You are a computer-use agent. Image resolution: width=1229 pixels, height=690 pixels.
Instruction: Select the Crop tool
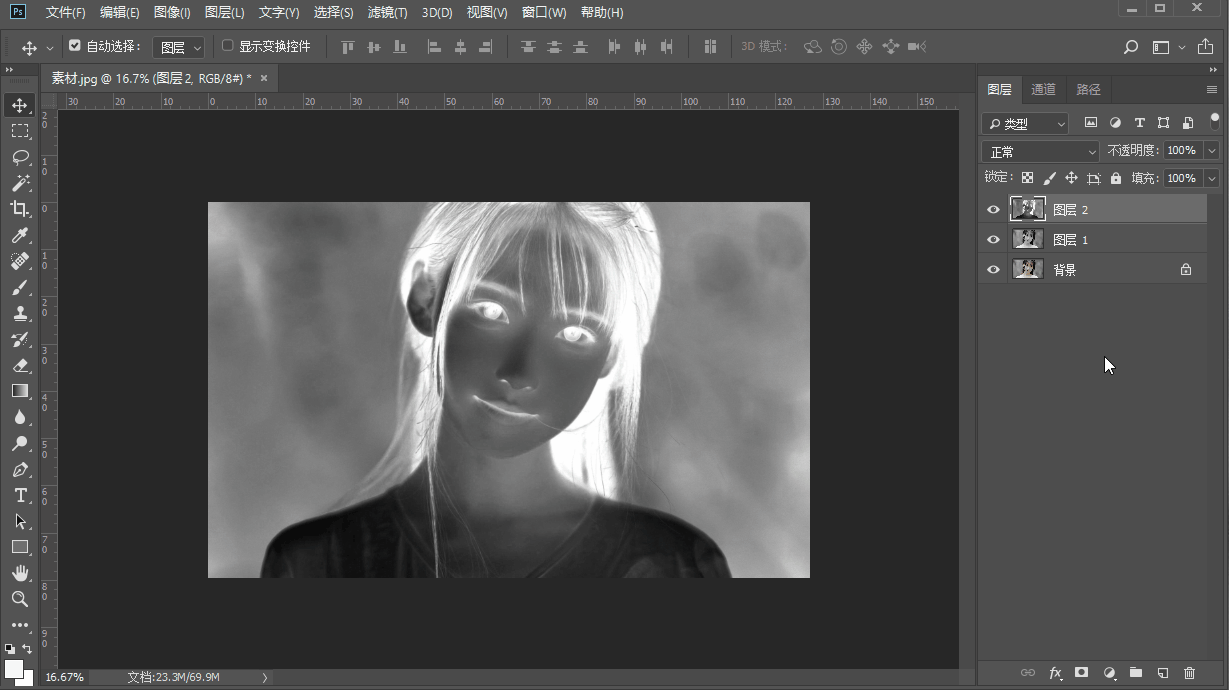pos(20,209)
